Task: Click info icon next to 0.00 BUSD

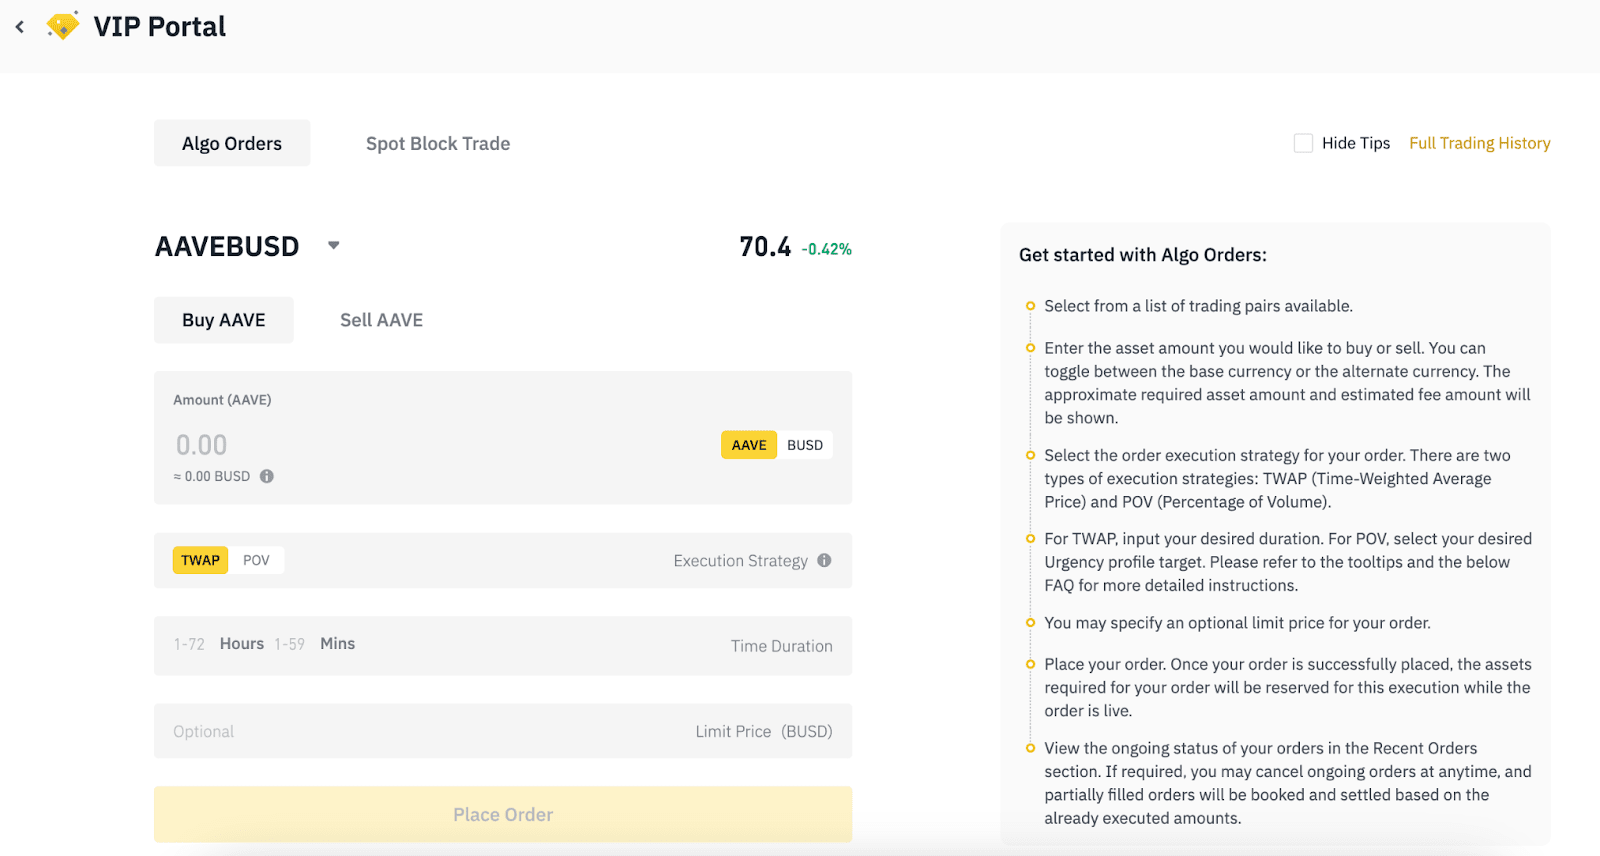Action: [267, 476]
